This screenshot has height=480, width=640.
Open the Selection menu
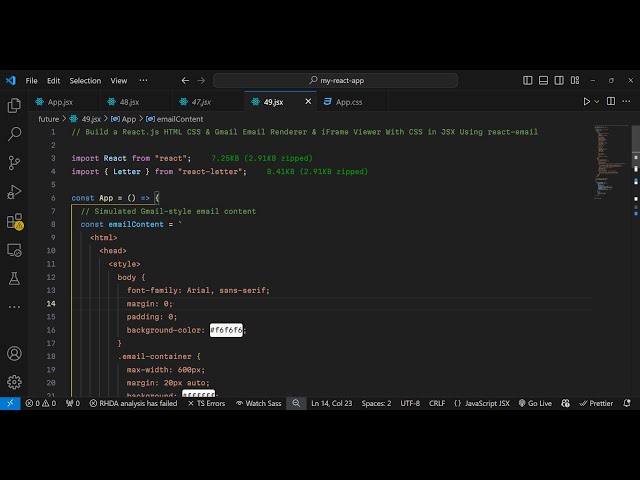click(85, 80)
